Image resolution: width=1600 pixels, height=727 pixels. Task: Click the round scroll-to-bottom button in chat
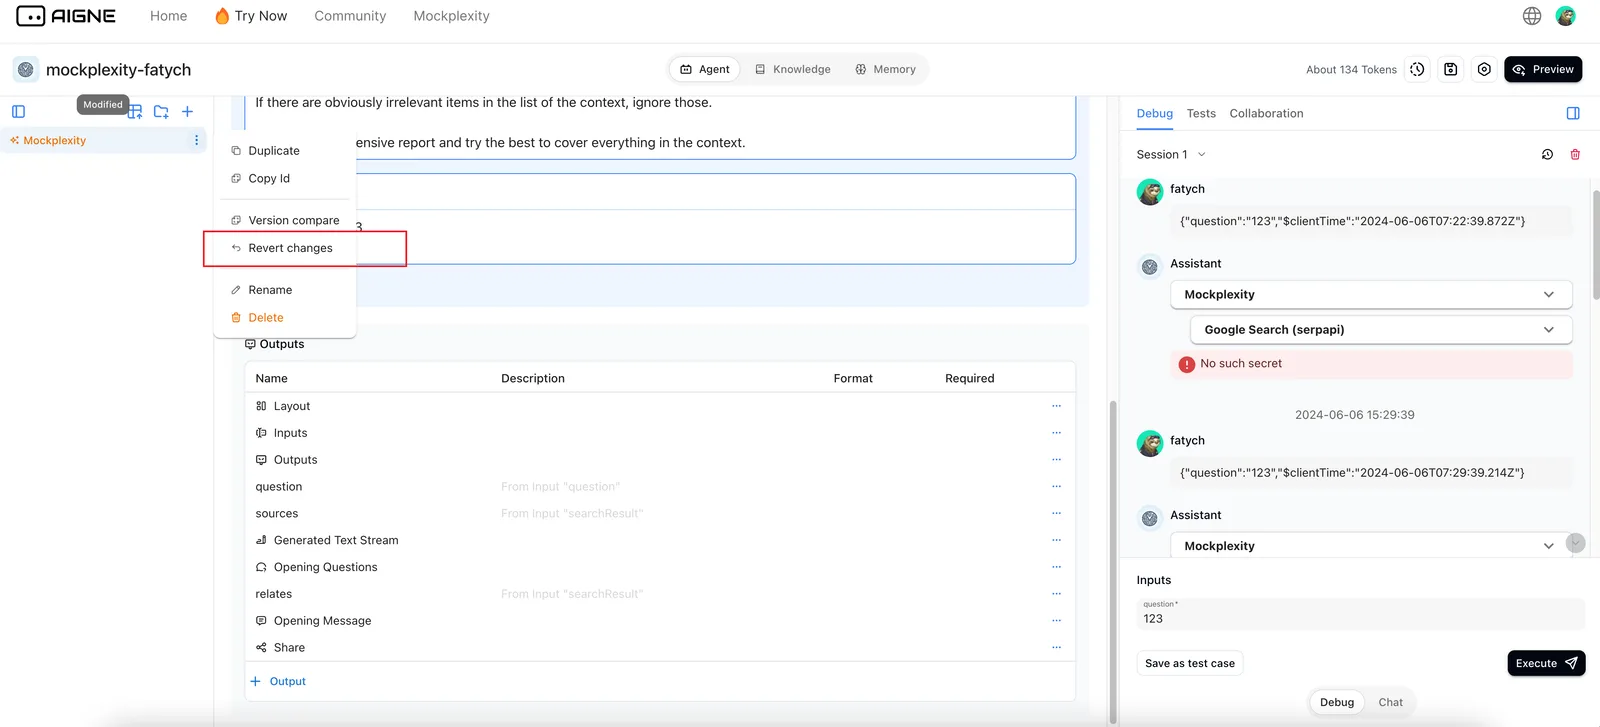[1575, 543]
